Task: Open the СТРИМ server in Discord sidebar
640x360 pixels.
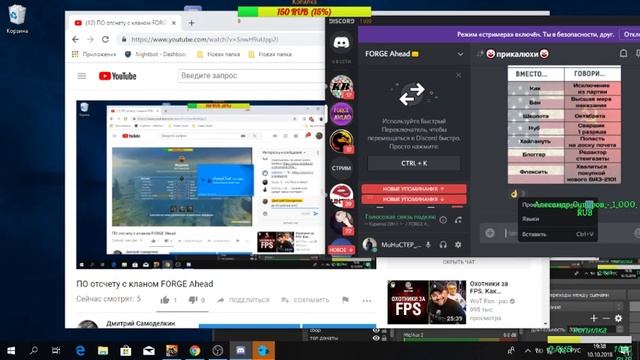Action: [341, 168]
